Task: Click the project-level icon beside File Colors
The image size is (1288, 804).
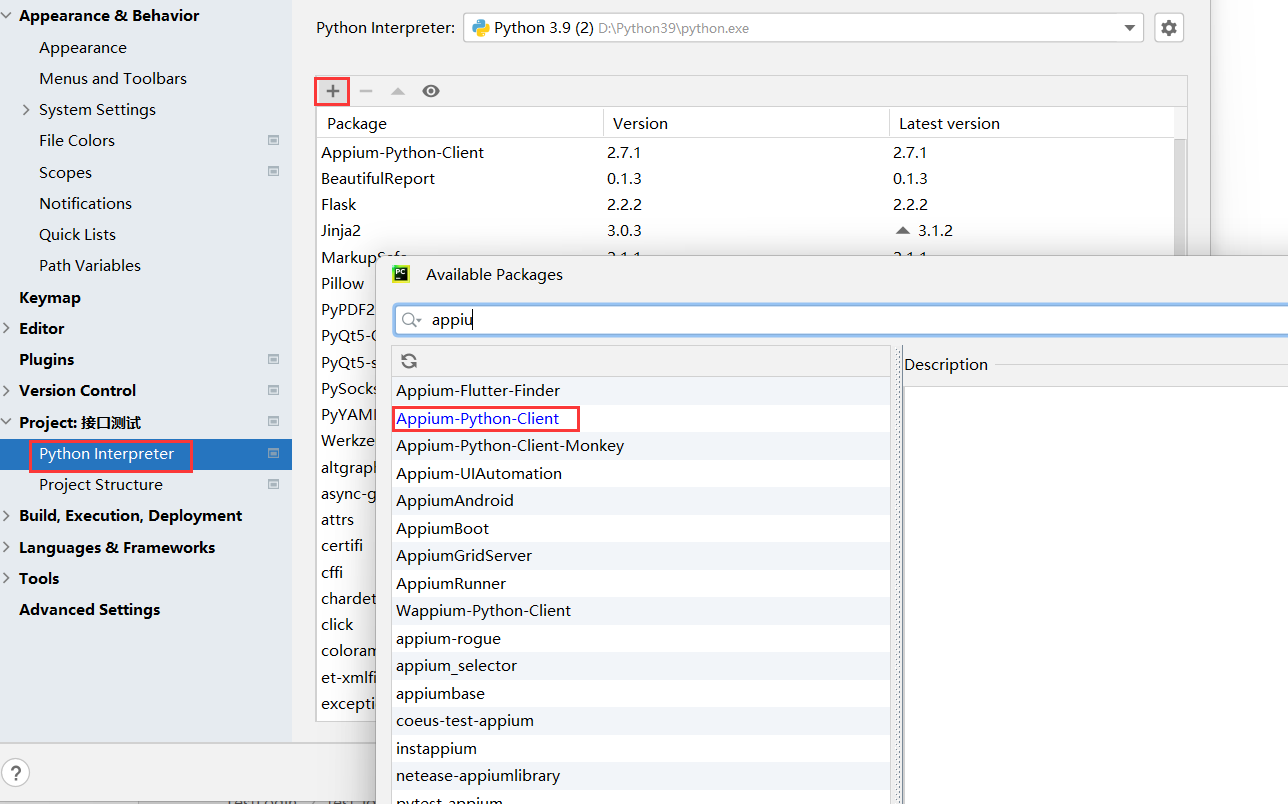Action: pos(274,141)
